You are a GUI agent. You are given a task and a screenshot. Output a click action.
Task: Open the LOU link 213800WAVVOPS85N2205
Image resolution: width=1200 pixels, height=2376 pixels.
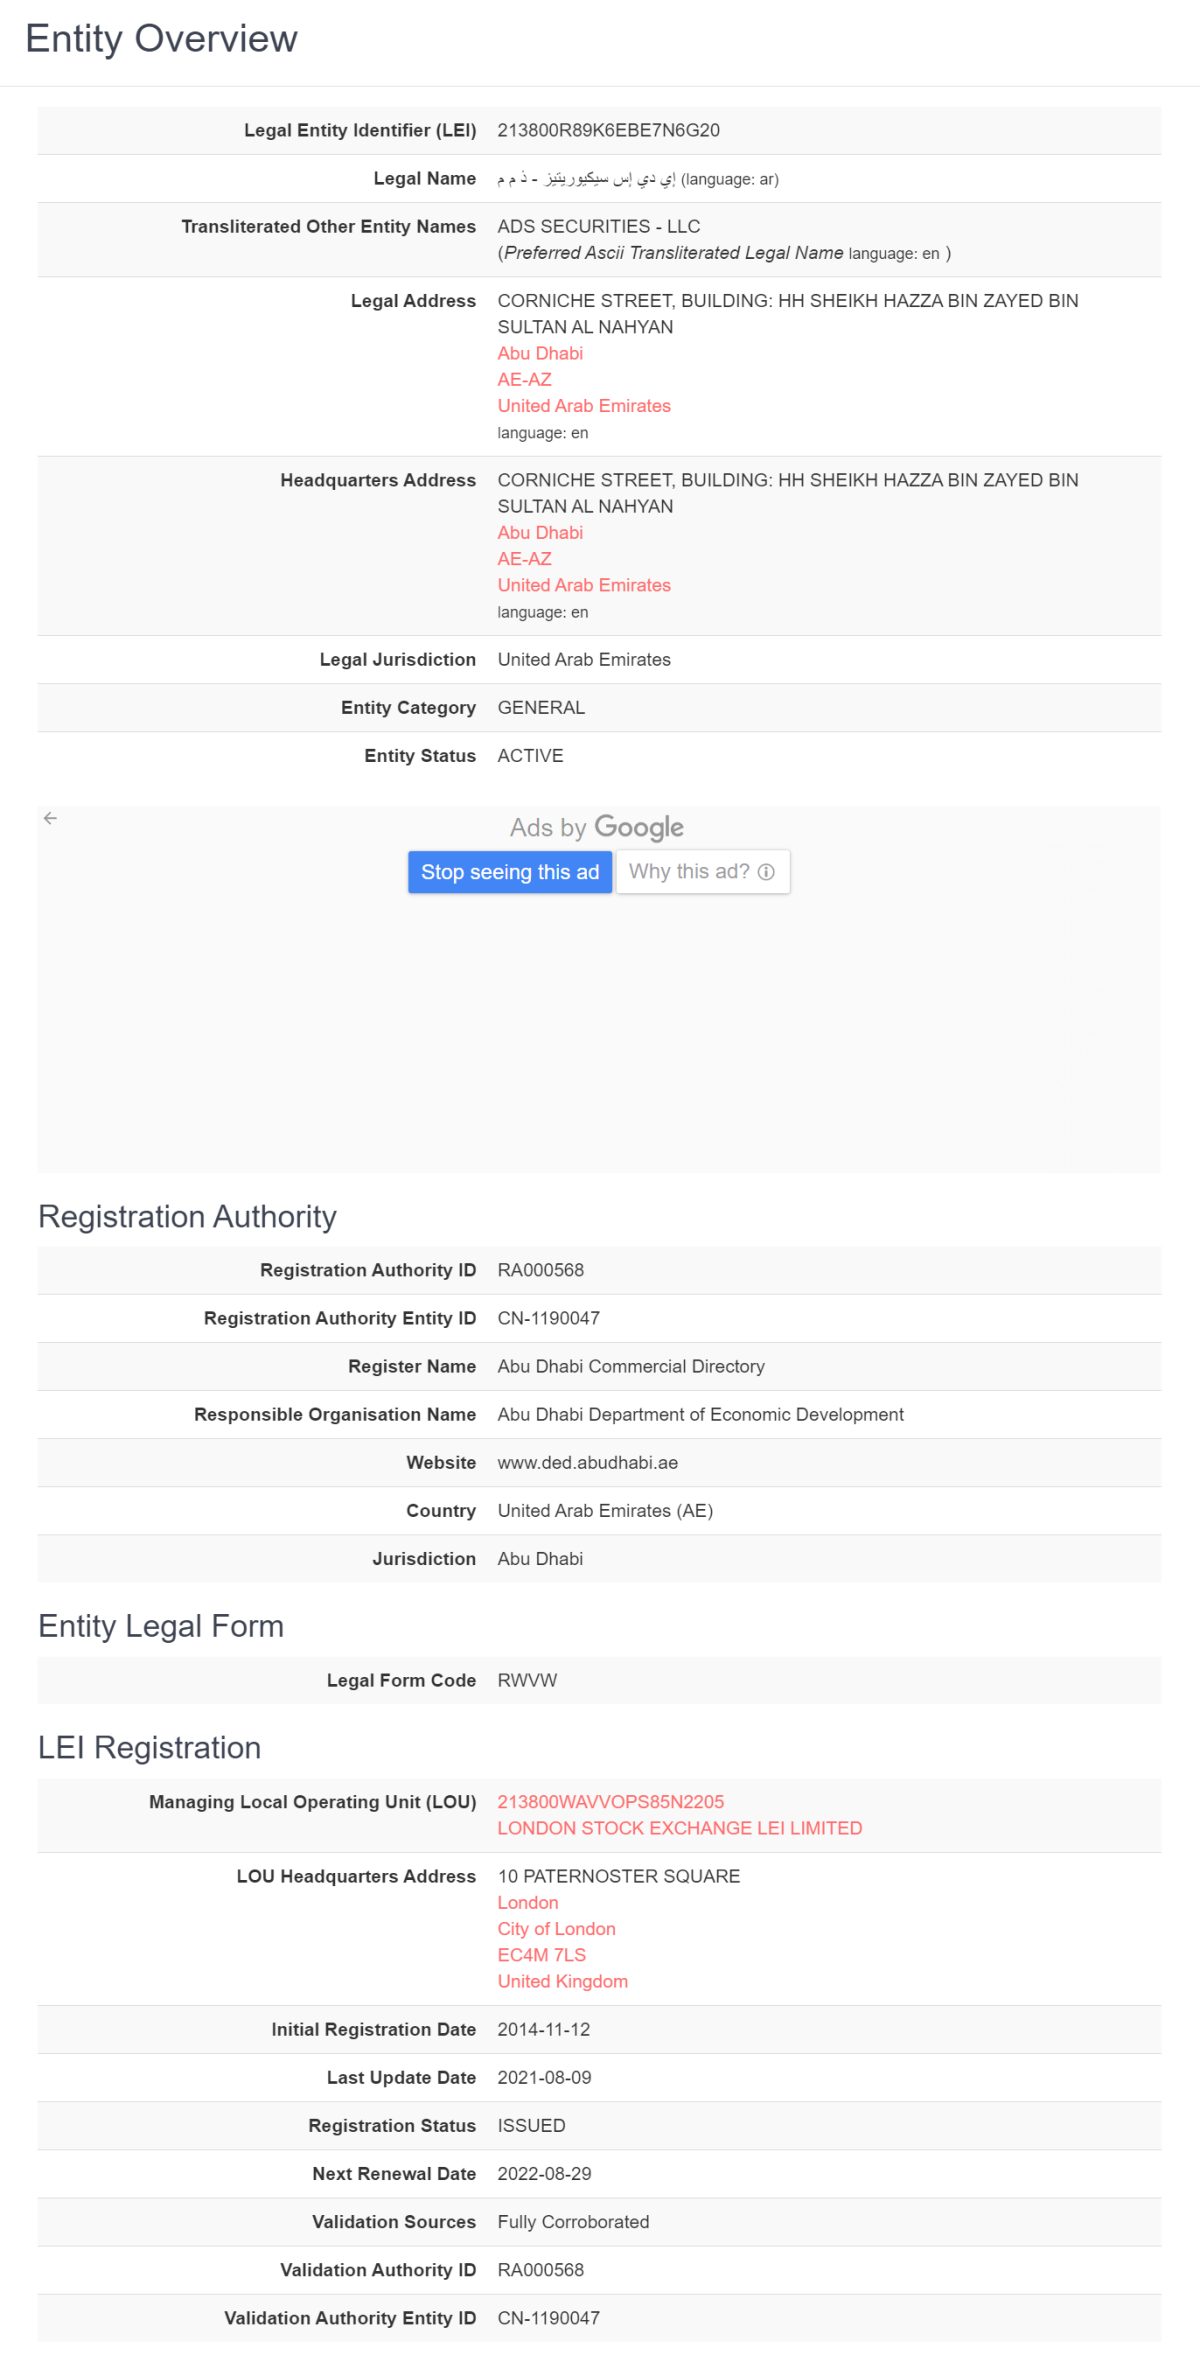coord(611,1801)
